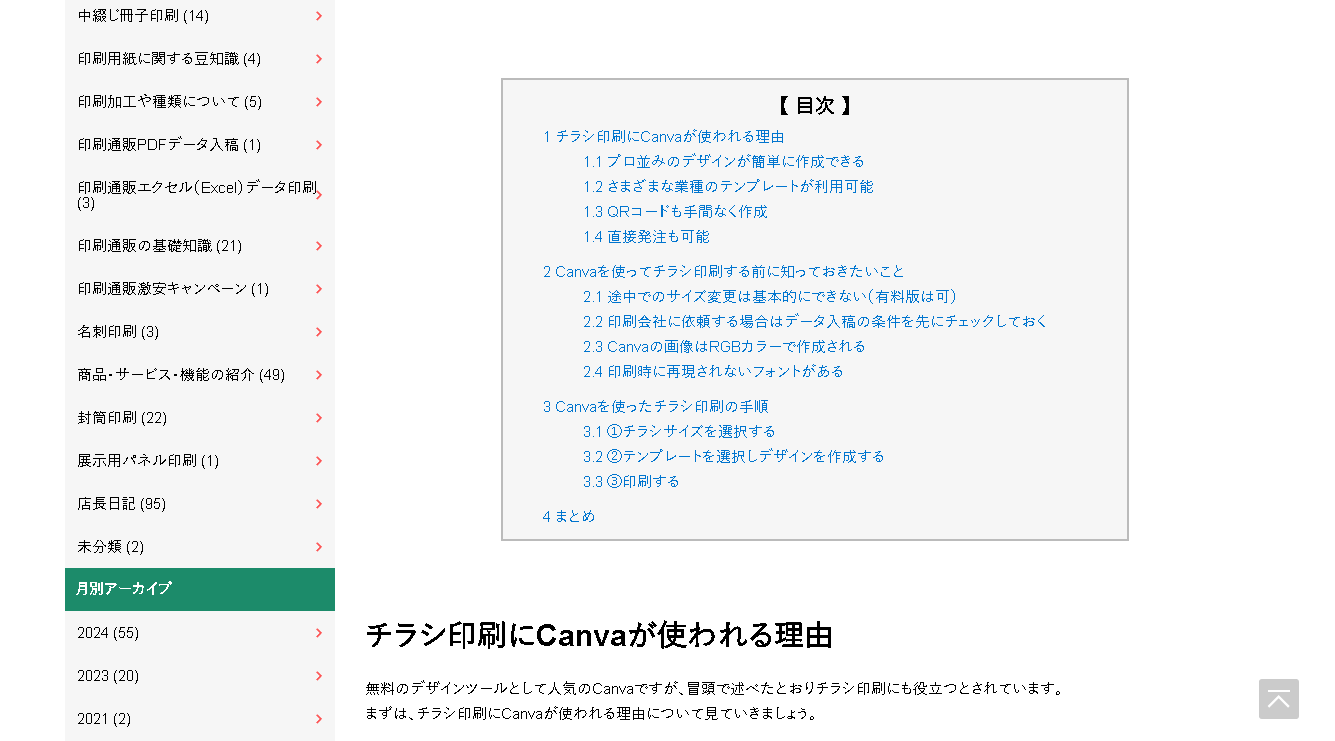
Task: Open category 商品・サービス・機能の紹介
Action: coord(200,375)
